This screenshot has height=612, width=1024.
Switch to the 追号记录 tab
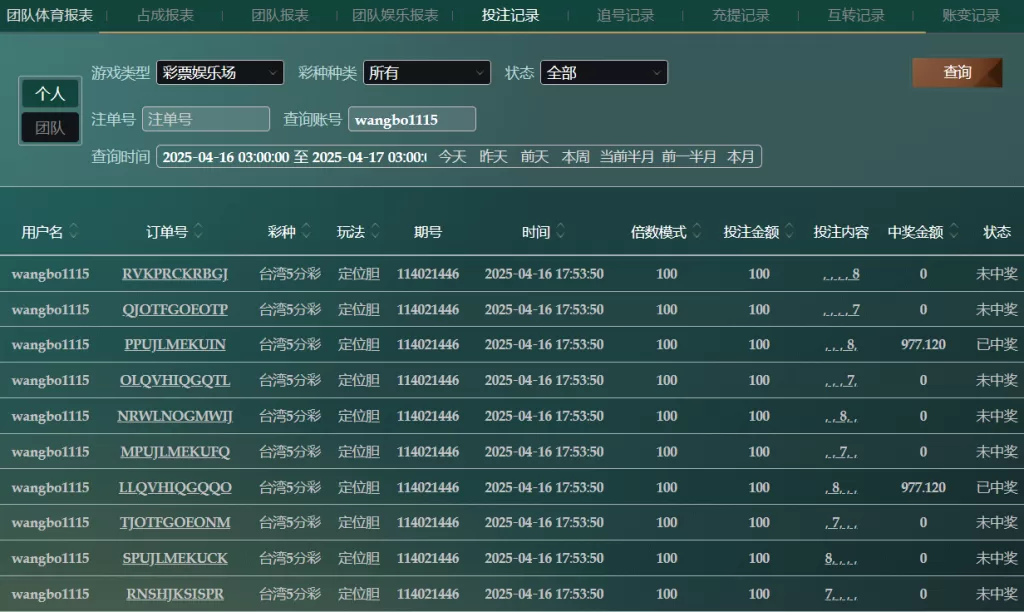point(625,15)
